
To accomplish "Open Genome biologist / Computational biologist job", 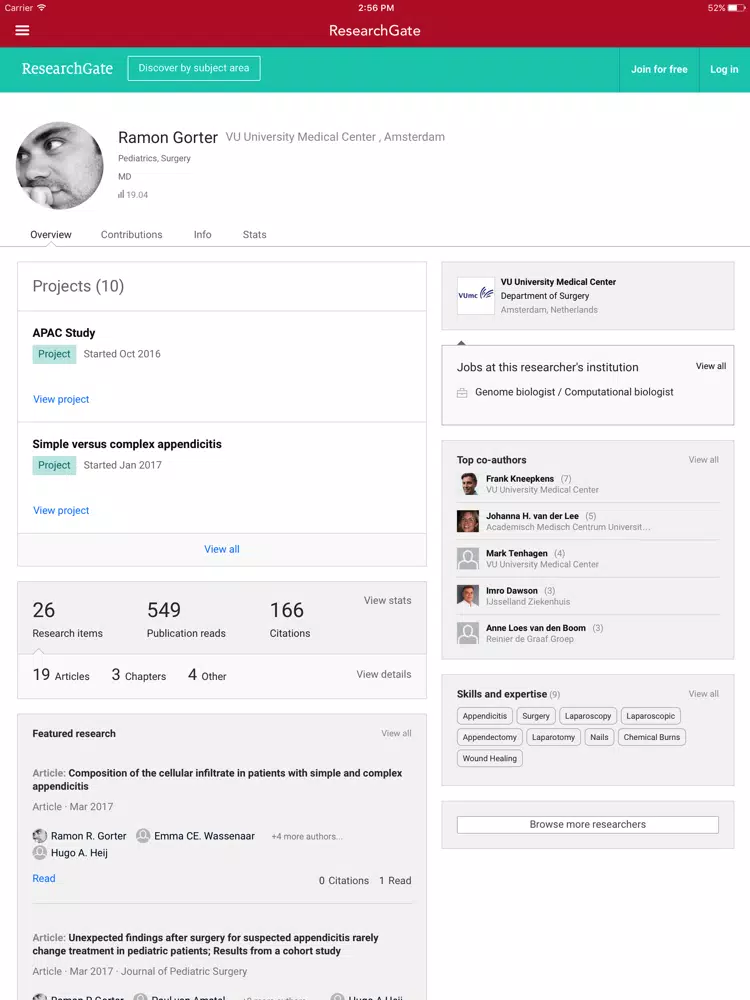I will [574, 392].
